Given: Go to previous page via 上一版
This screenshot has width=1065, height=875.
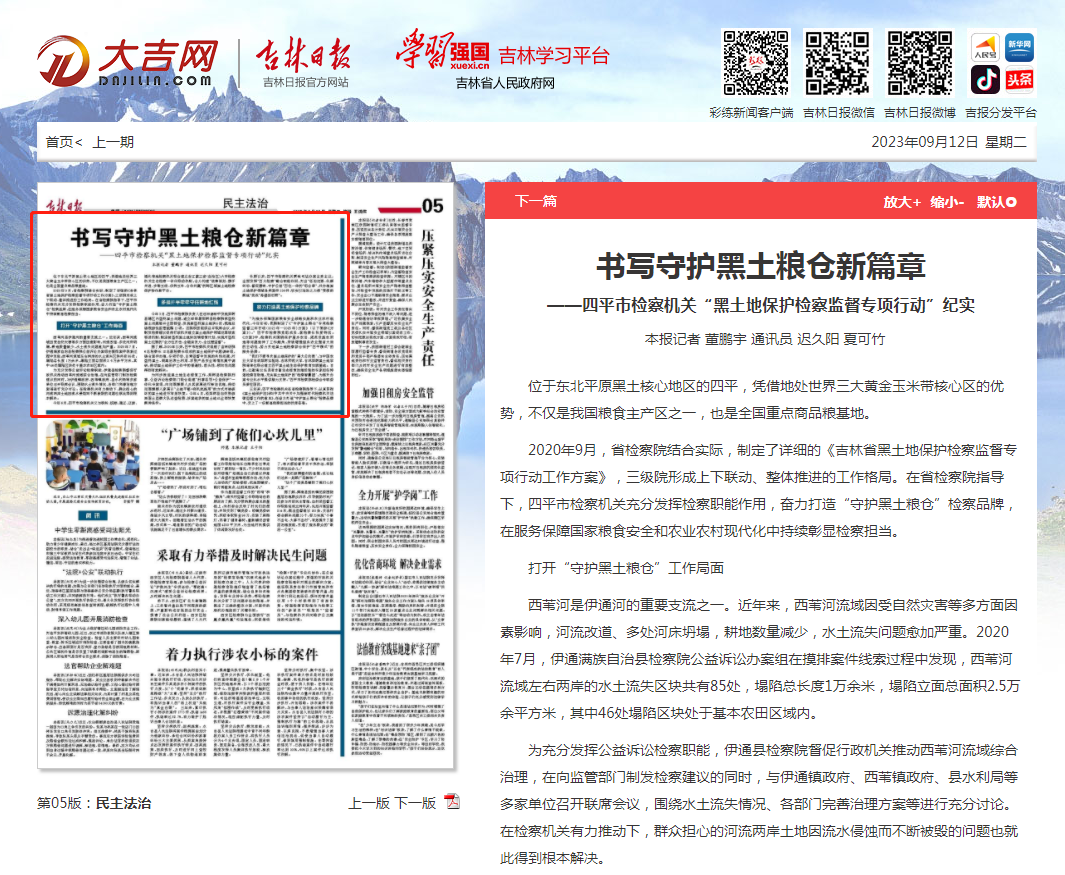Looking at the screenshot, I should pos(368,803).
